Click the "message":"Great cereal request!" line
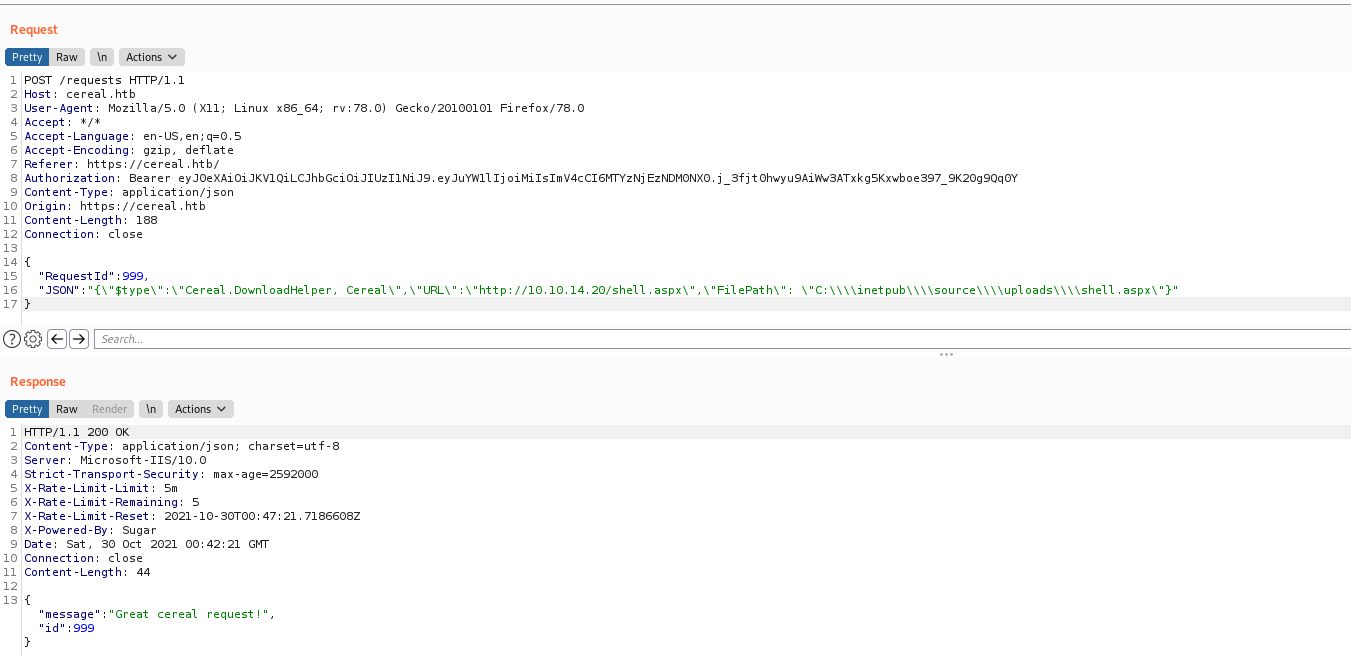This screenshot has width=1351, height=657. click(x=156, y=614)
